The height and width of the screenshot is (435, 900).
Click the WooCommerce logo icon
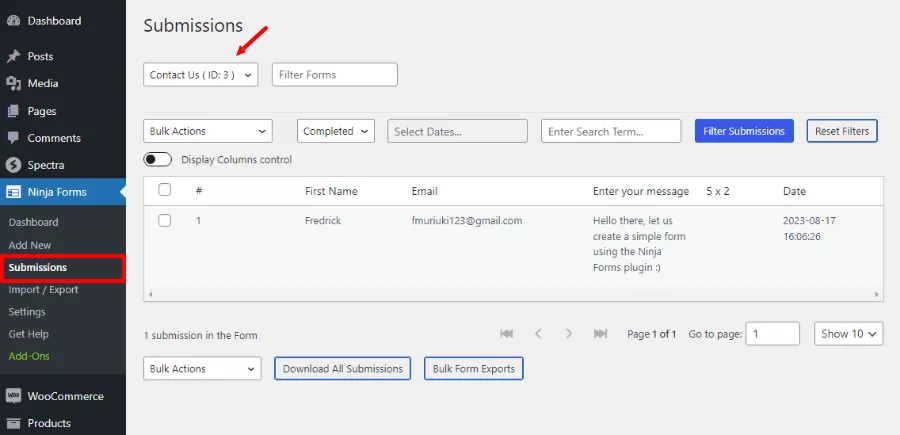point(14,396)
